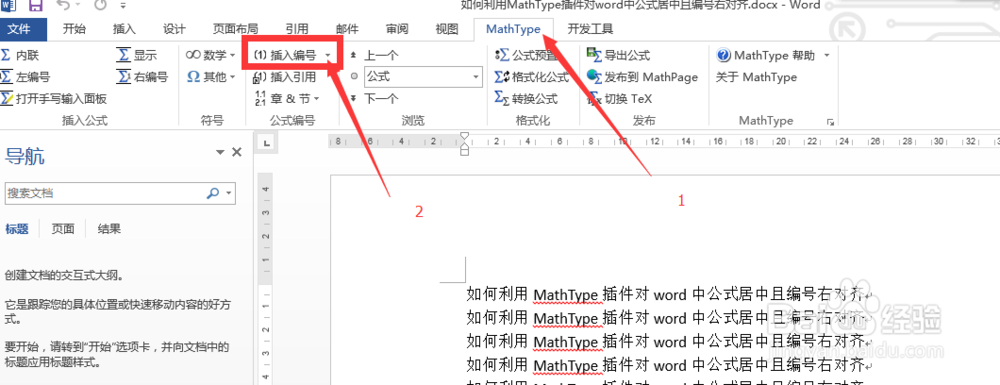Viewport: 1000px width, 385px height.
Task: Switch to the 开始 ribbon tab
Action: coord(74,29)
